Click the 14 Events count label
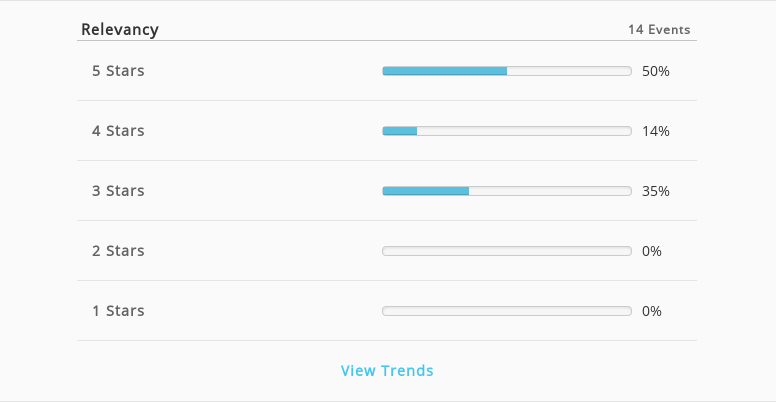 (x=659, y=30)
